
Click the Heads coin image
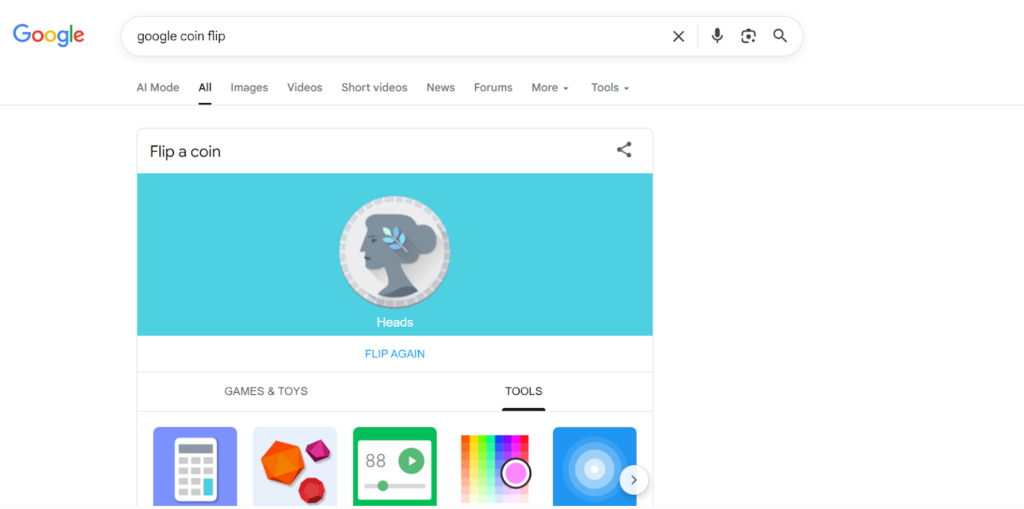pos(394,252)
